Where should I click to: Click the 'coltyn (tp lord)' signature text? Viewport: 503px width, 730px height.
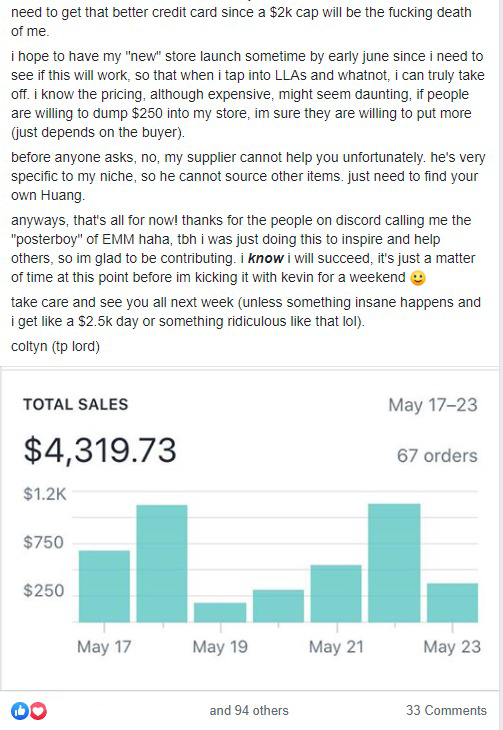tap(55, 346)
